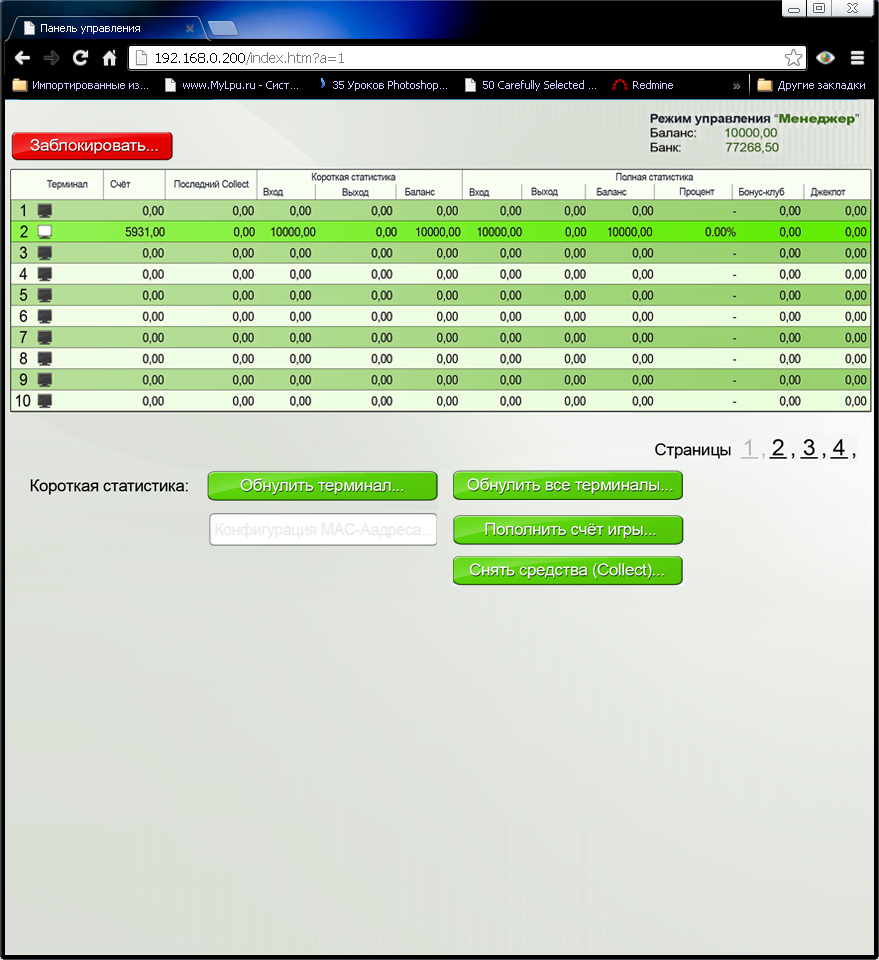Go to page 3 of terminals
Image resolution: width=879 pixels, height=960 pixels.
coord(809,448)
